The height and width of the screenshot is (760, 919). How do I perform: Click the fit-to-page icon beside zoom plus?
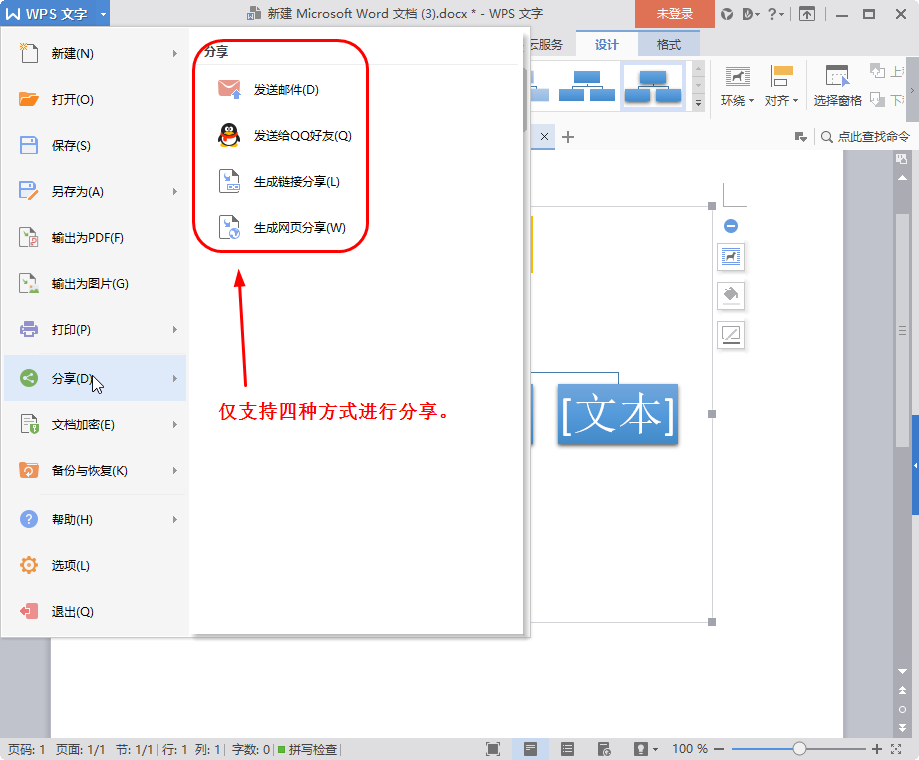(896, 749)
